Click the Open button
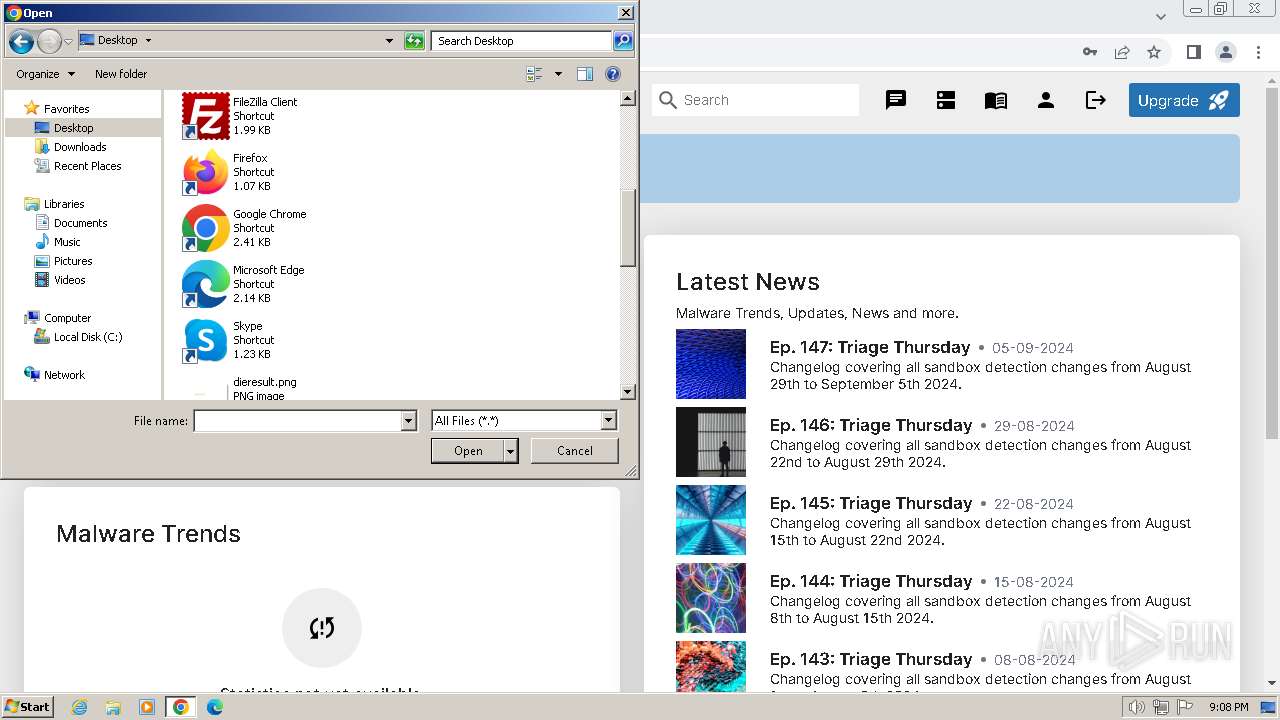The image size is (1280, 720). pyautogui.click(x=468, y=451)
